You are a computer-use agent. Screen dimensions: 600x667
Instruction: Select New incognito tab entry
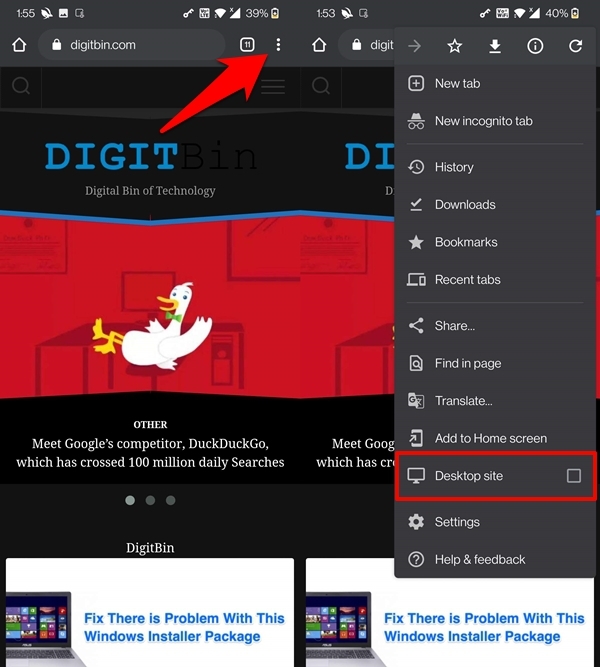[x=494, y=121]
